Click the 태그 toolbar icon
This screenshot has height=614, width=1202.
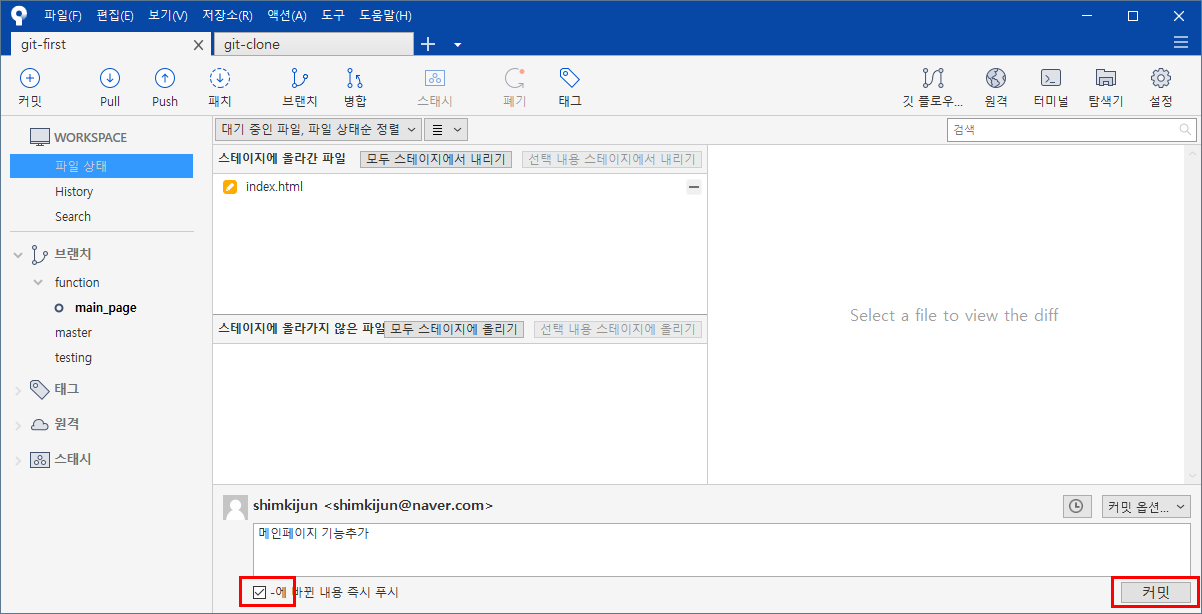[570, 79]
